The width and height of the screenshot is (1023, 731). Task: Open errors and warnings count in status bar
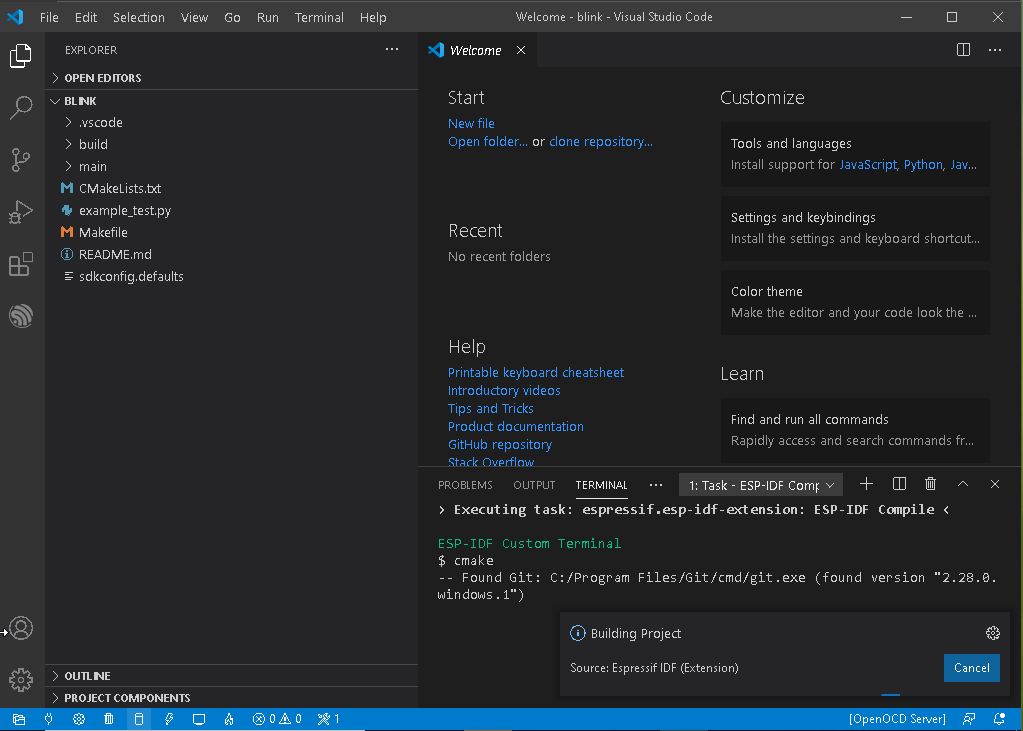click(x=277, y=719)
